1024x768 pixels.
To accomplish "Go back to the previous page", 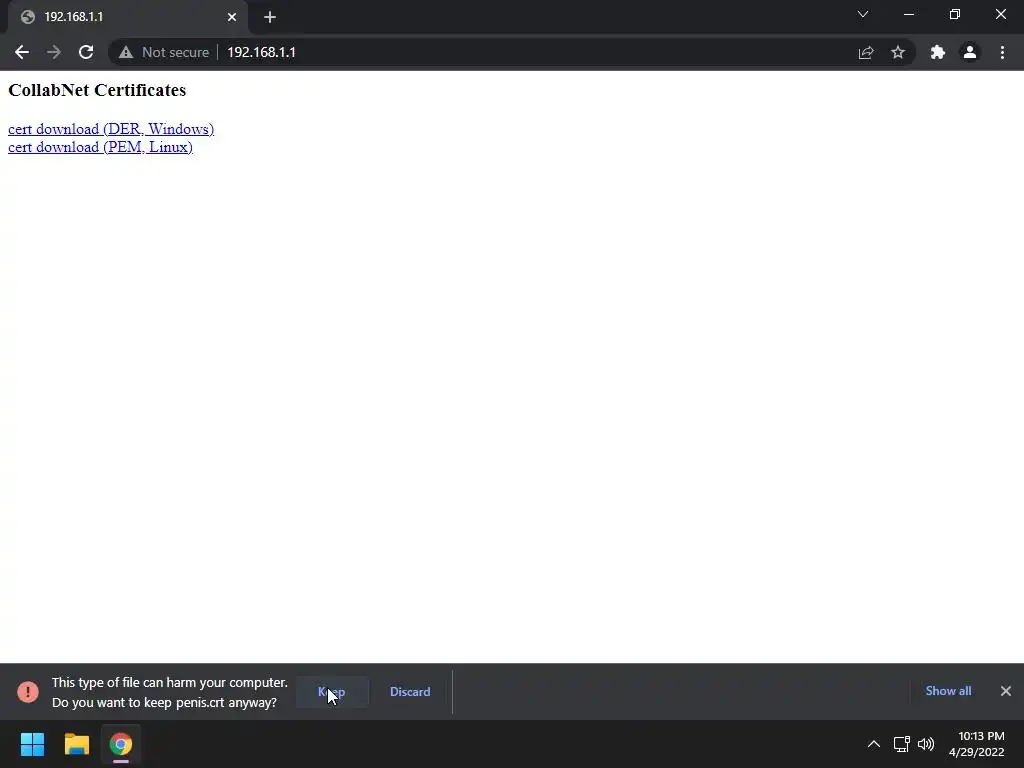I will point(22,52).
